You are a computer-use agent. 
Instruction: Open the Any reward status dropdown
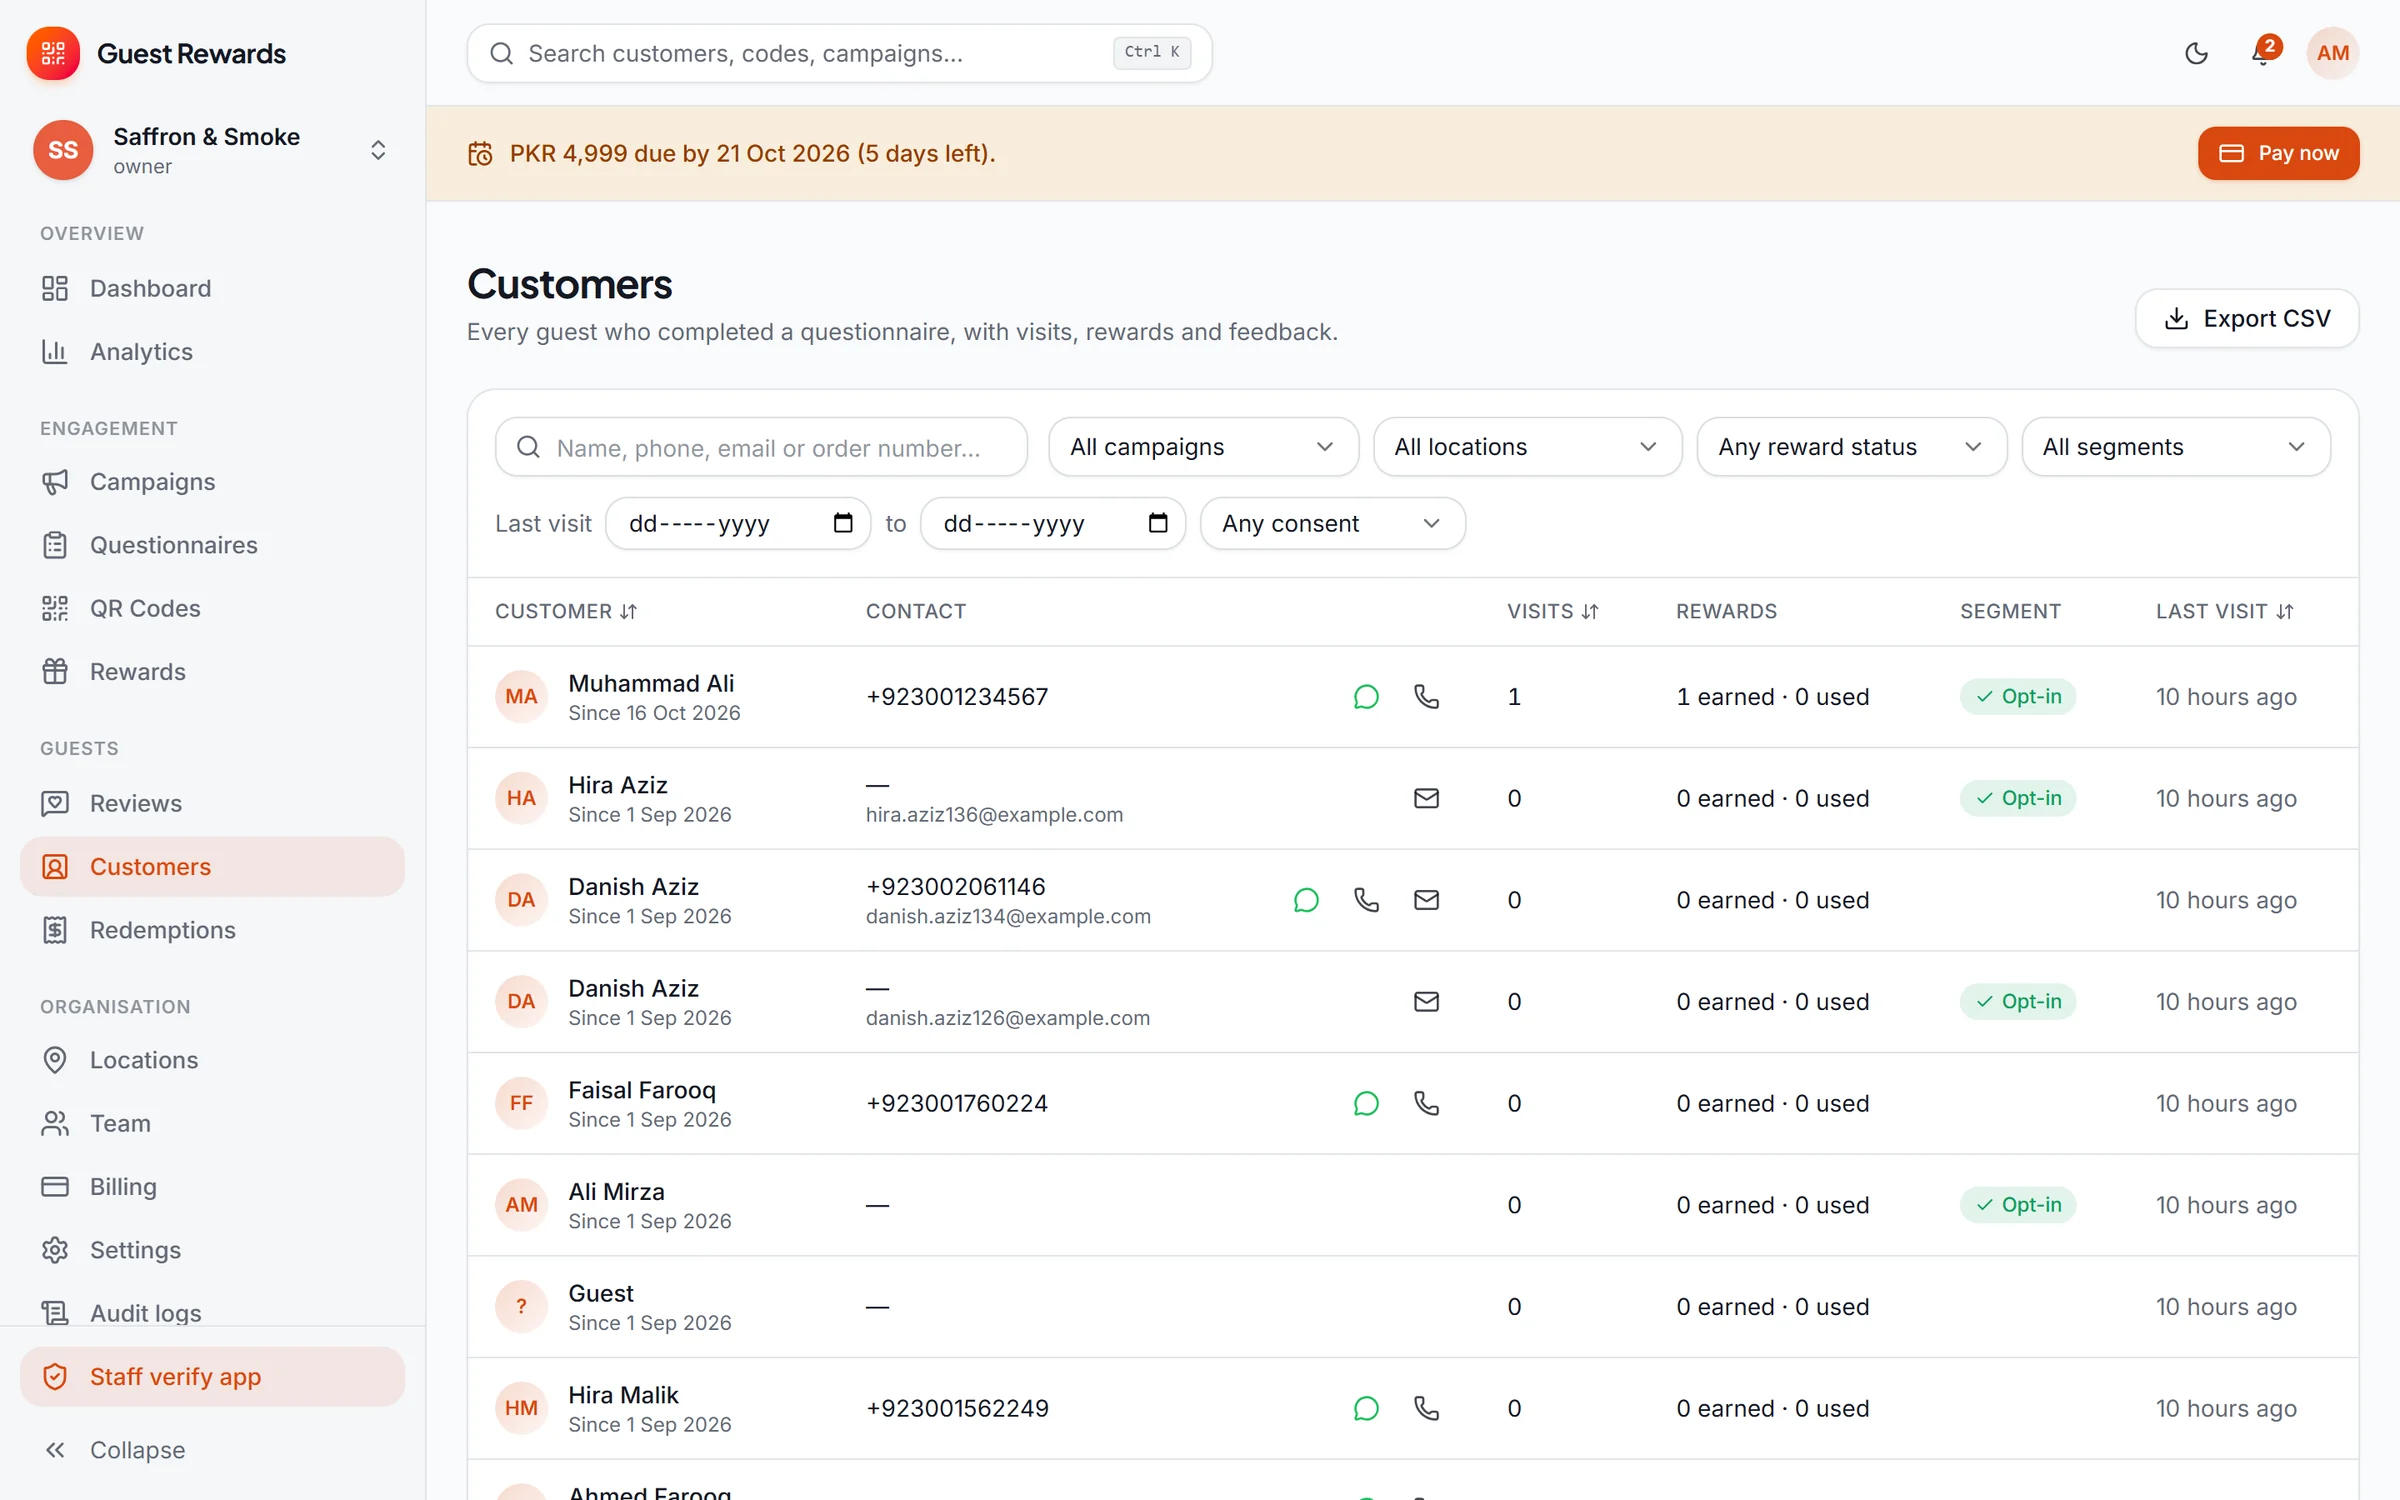(1851, 447)
